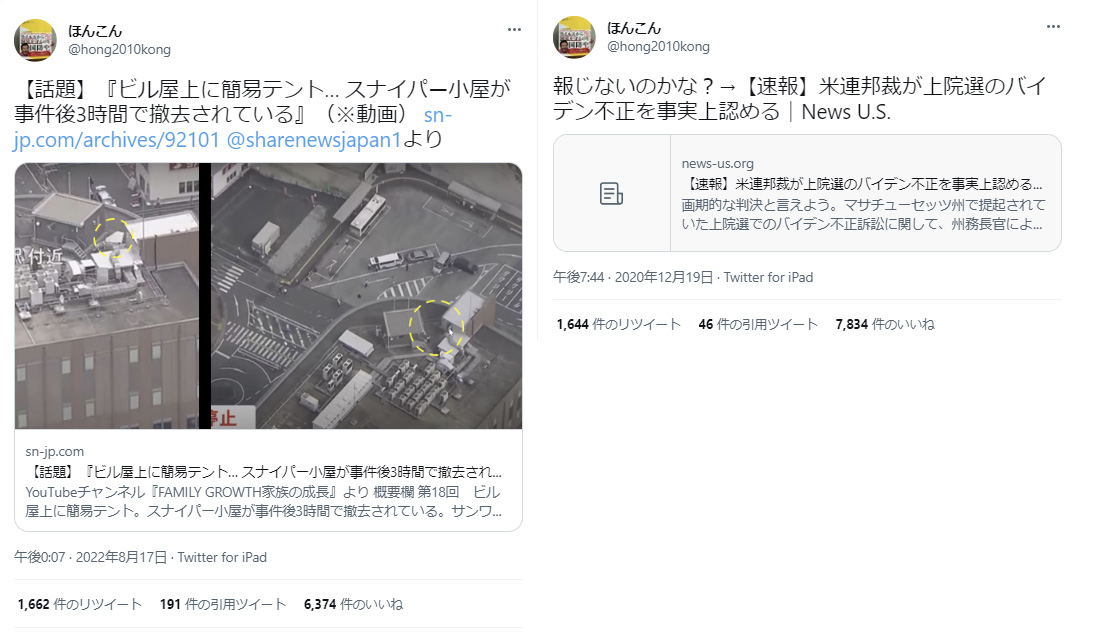This screenshot has width=1100, height=632.
Task: View the 46 quote tweets
Action: 758,324
